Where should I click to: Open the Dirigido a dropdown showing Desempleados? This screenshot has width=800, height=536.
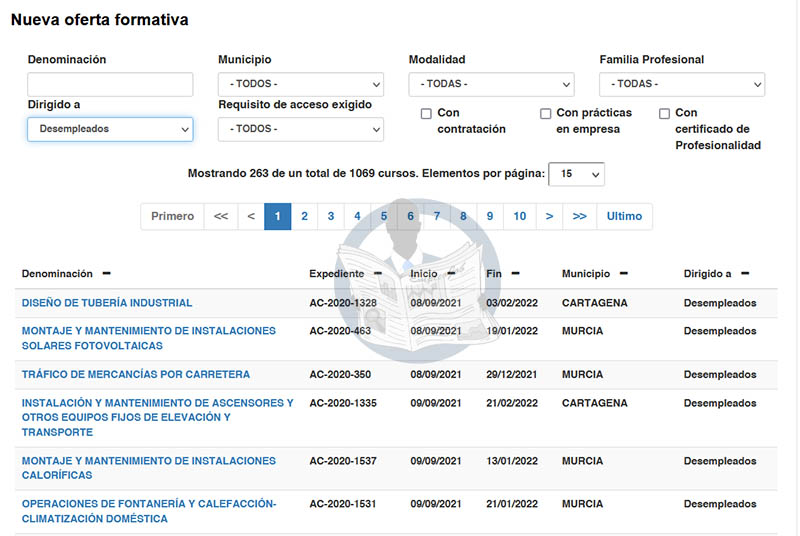click(110, 129)
